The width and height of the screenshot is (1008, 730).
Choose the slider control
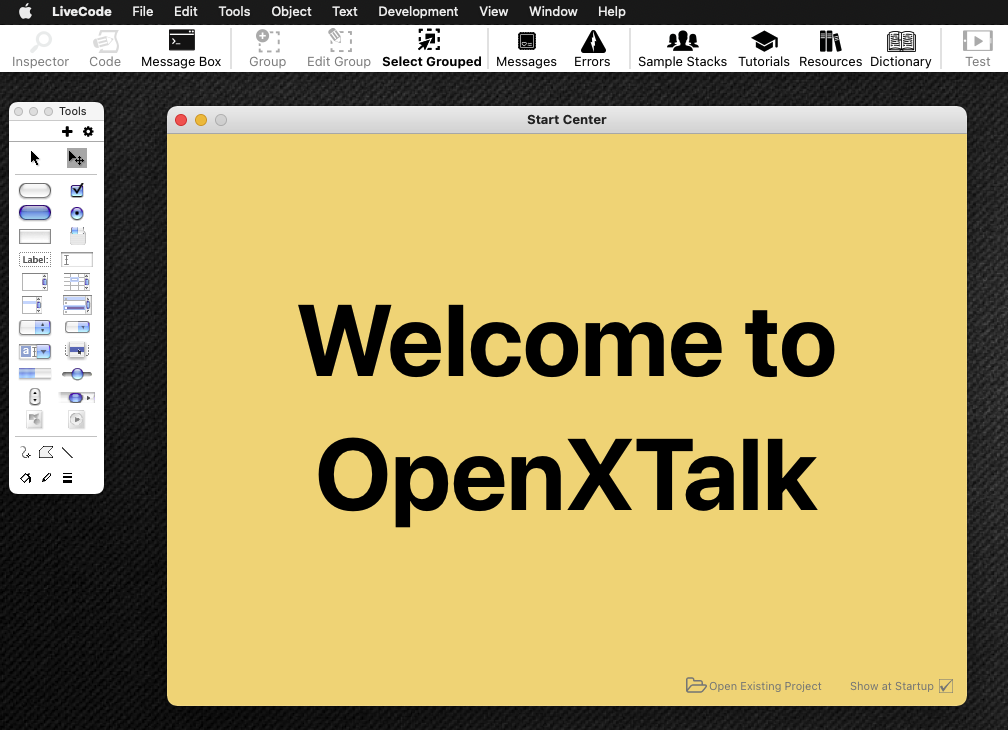tap(76, 373)
